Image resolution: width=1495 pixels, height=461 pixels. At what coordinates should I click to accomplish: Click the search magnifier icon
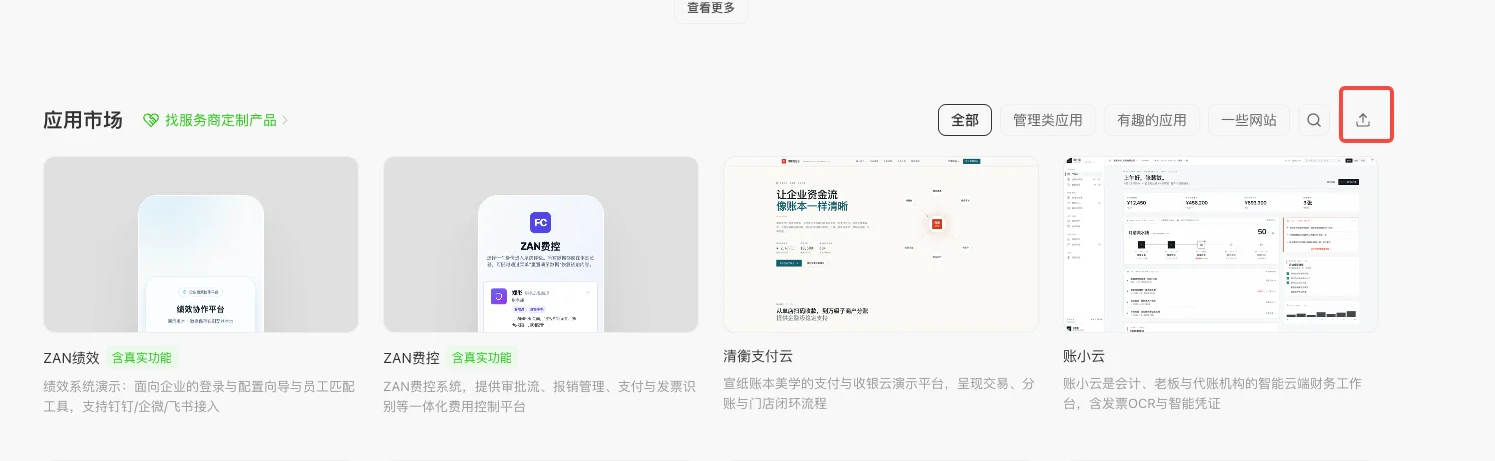click(1314, 120)
